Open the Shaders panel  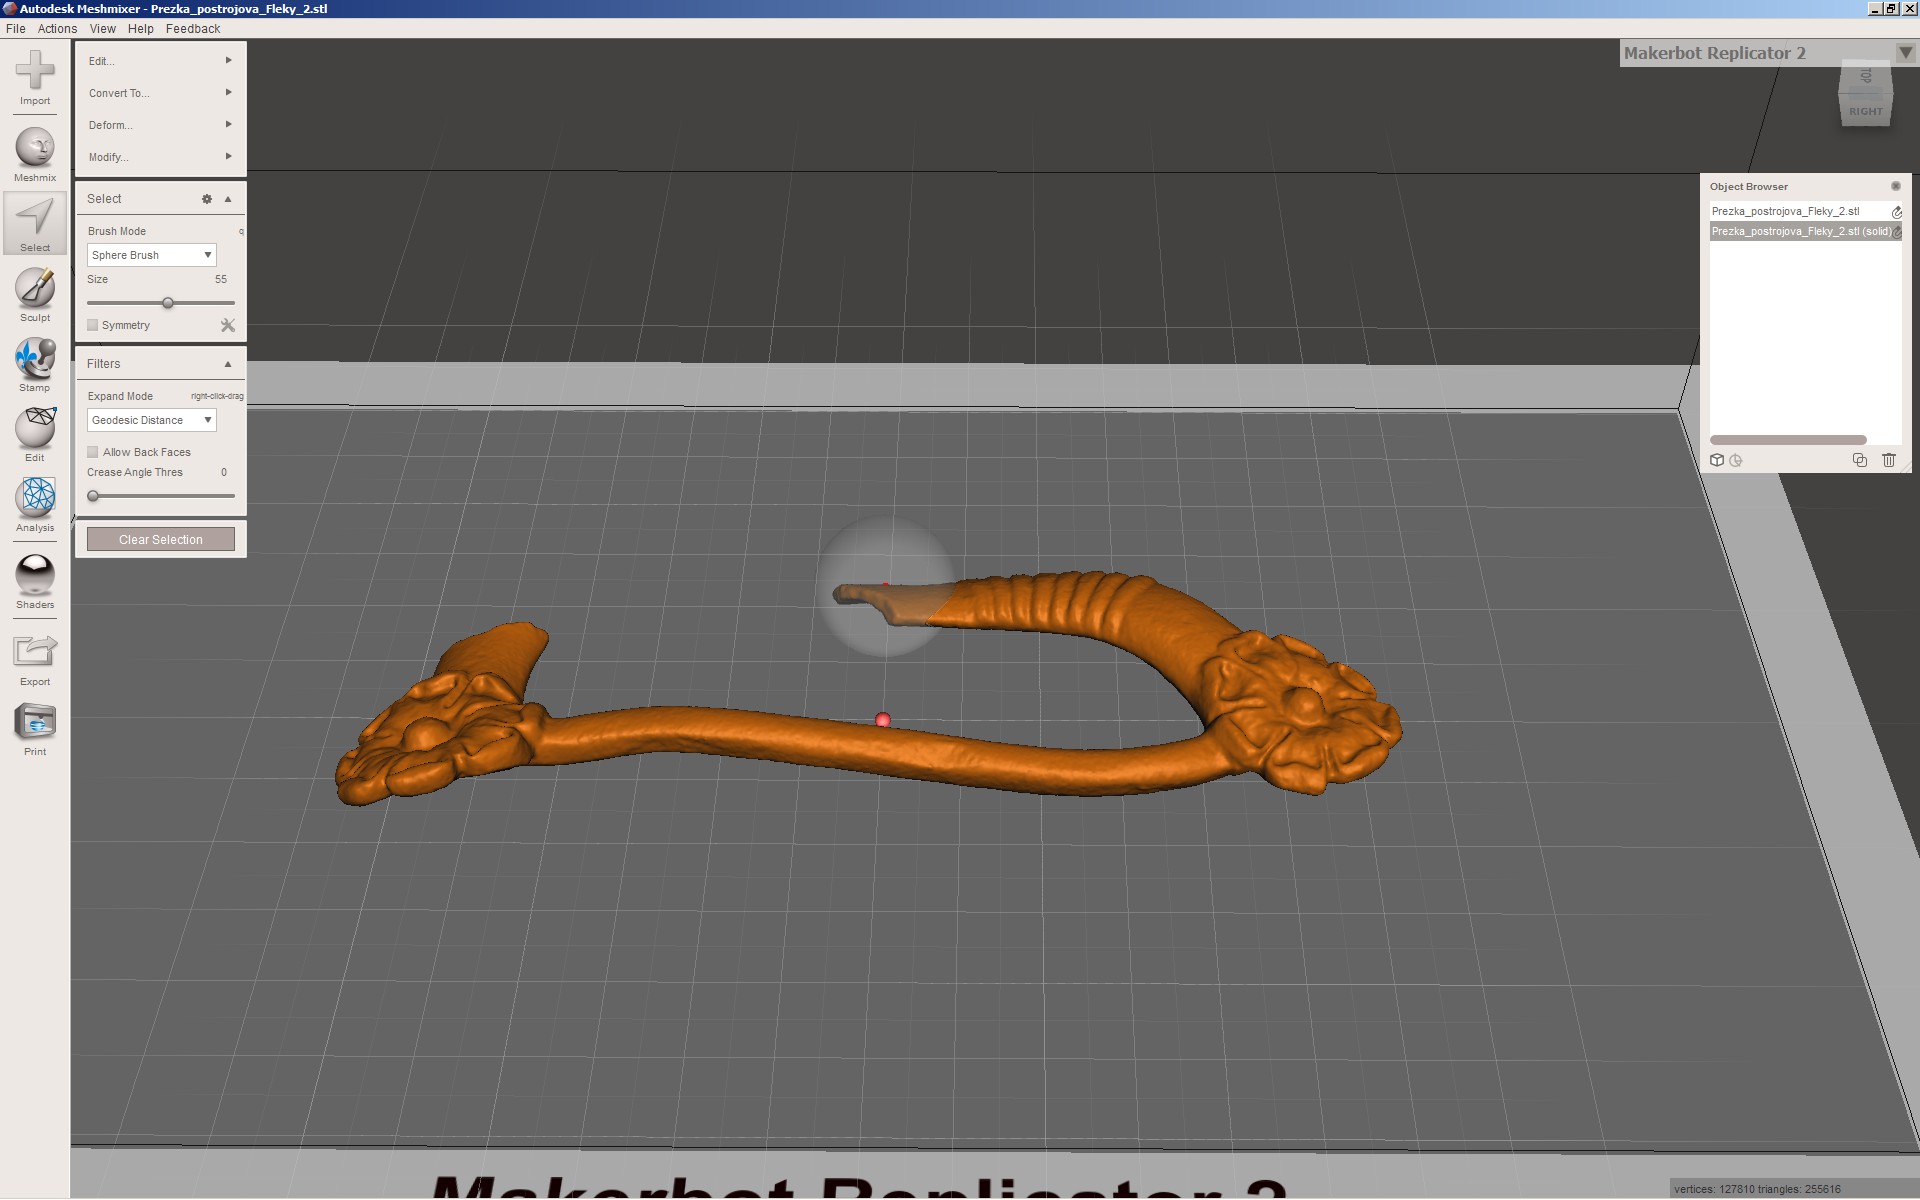click(35, 575)
